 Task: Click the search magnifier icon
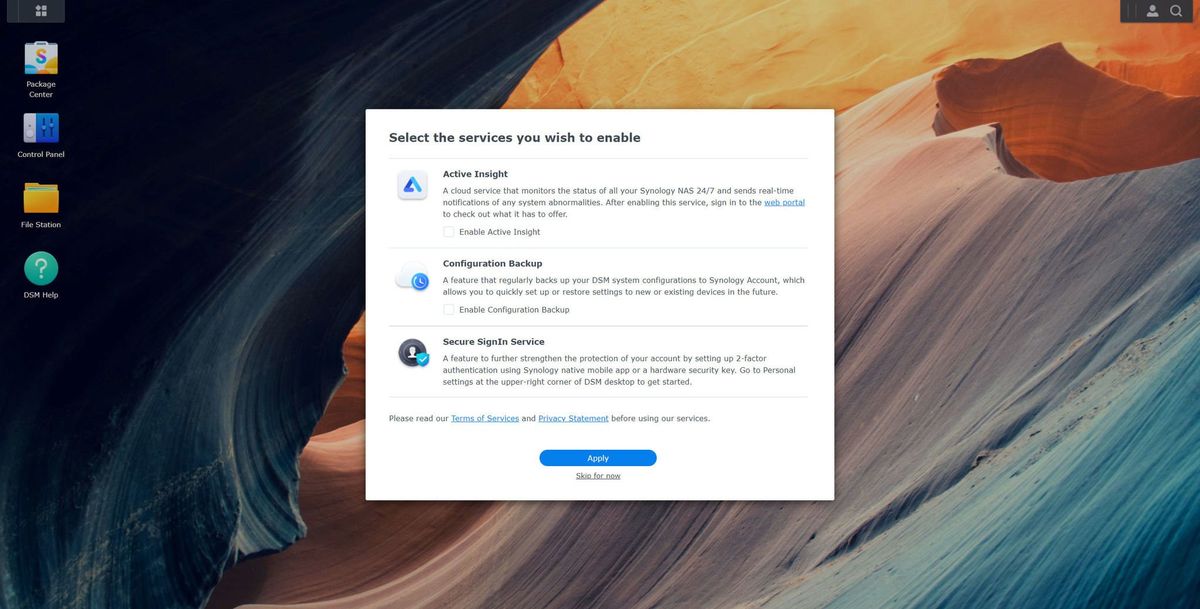click(x=1176, y=11)
